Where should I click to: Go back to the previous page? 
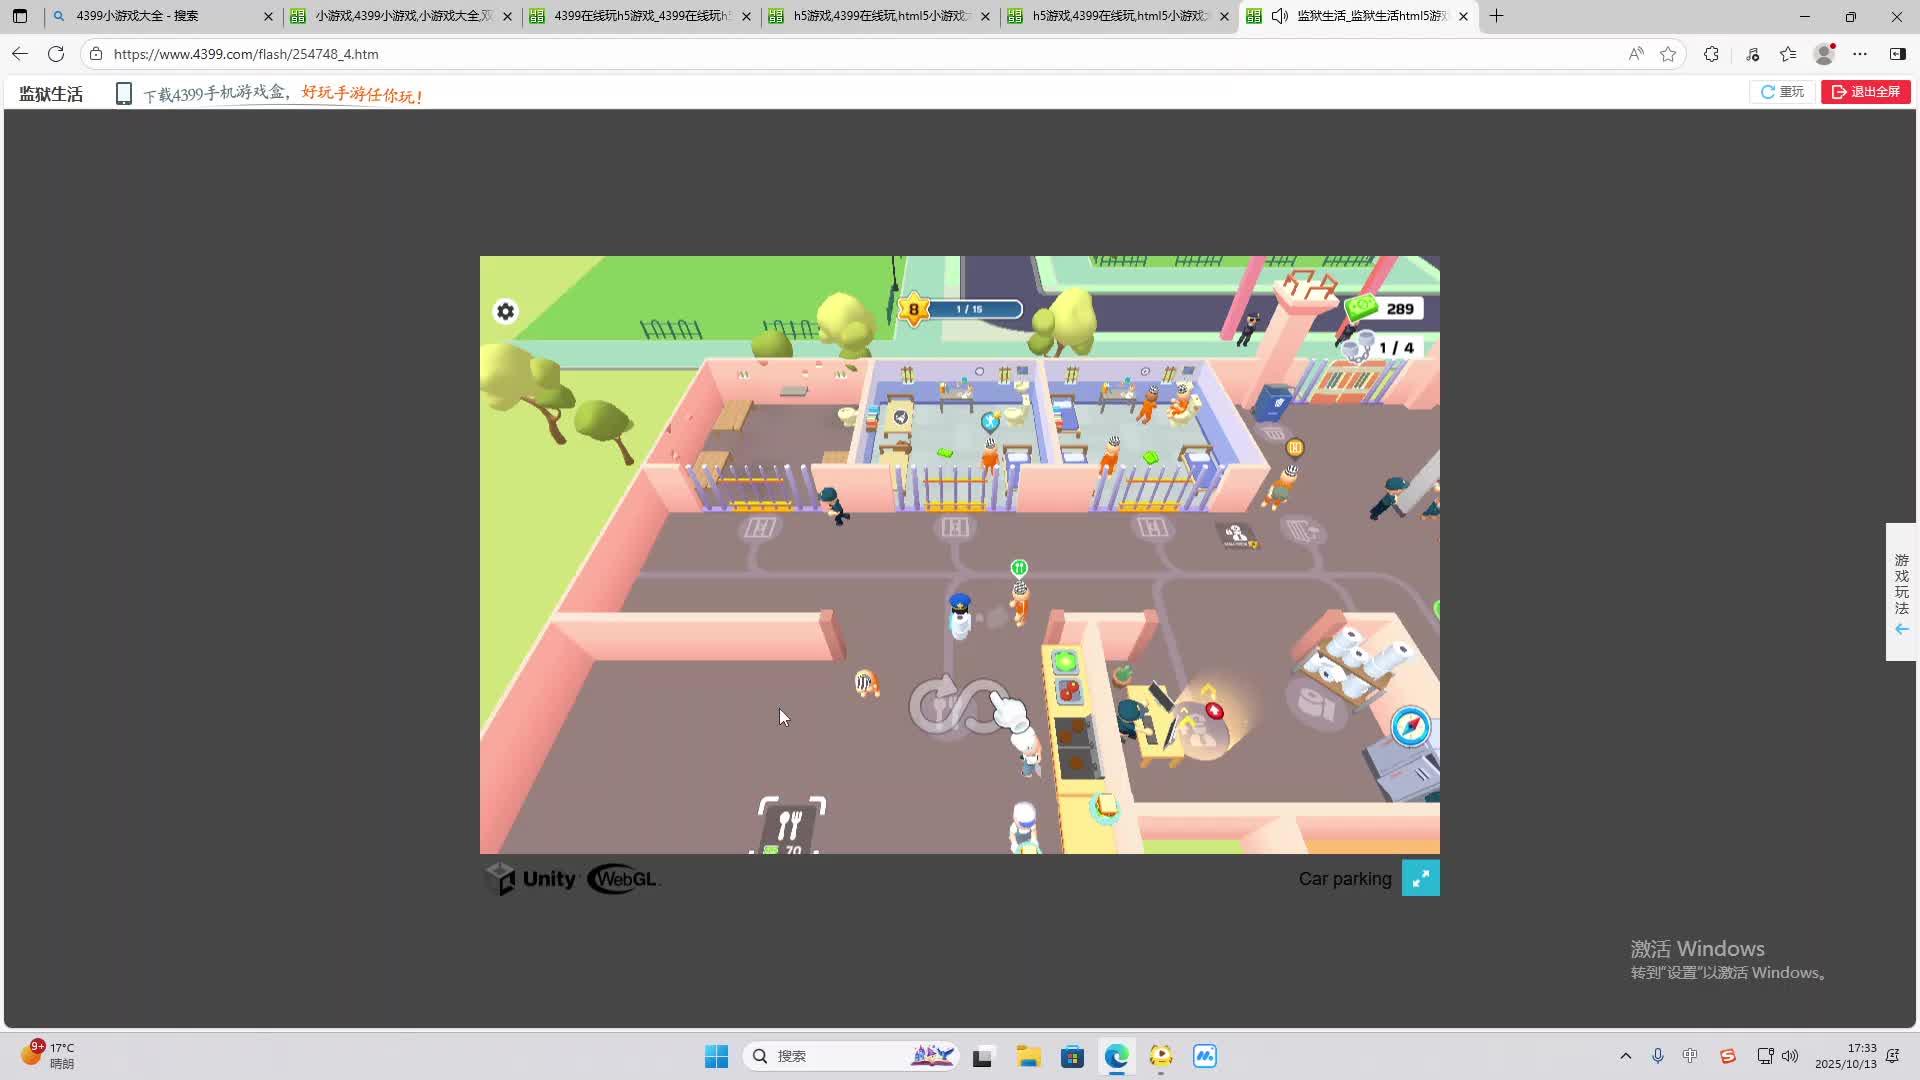point(20,54)
